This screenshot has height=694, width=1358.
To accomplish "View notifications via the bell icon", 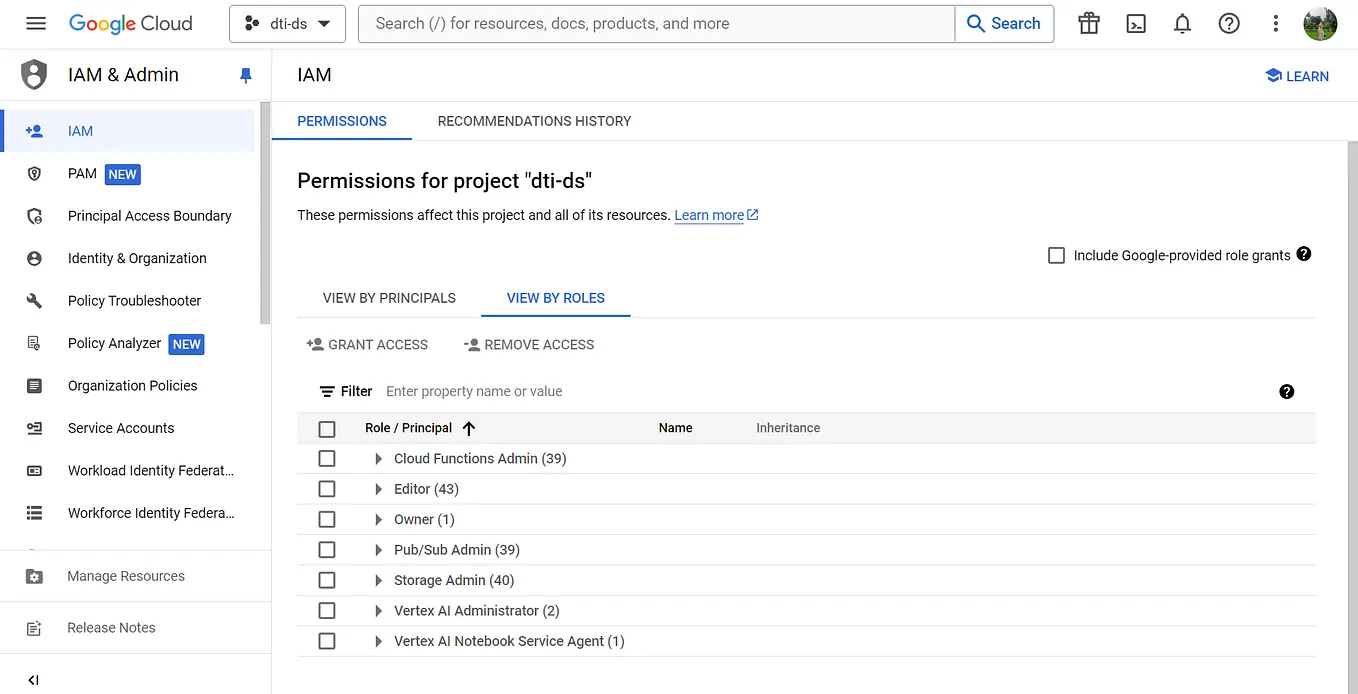I will pos(1182,23).
